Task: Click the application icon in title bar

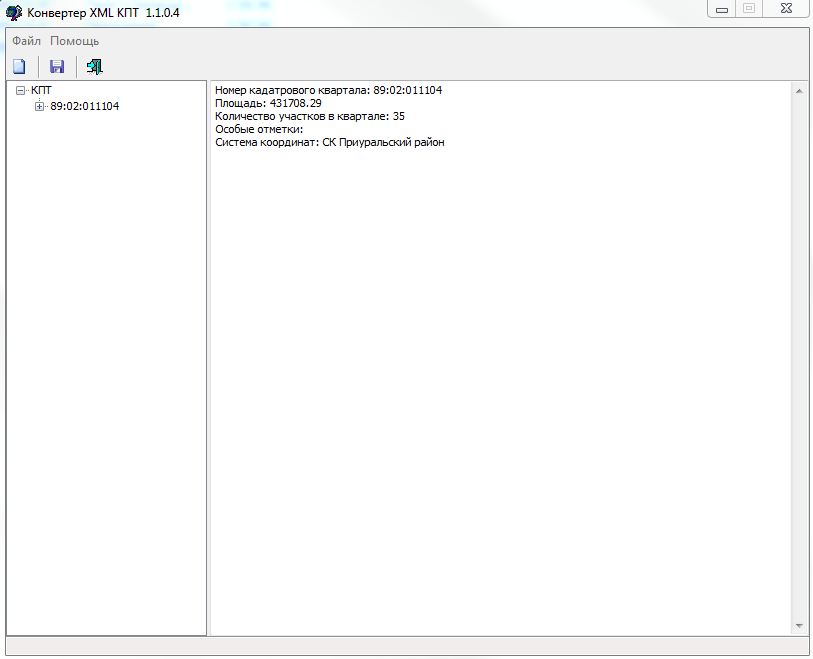Action: point(14,13)
